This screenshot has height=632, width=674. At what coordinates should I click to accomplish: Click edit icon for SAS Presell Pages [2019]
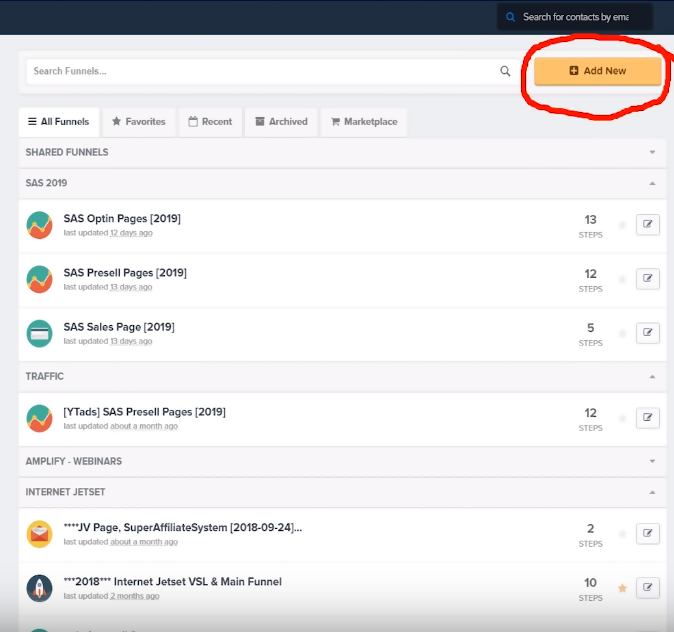(648, 278)
